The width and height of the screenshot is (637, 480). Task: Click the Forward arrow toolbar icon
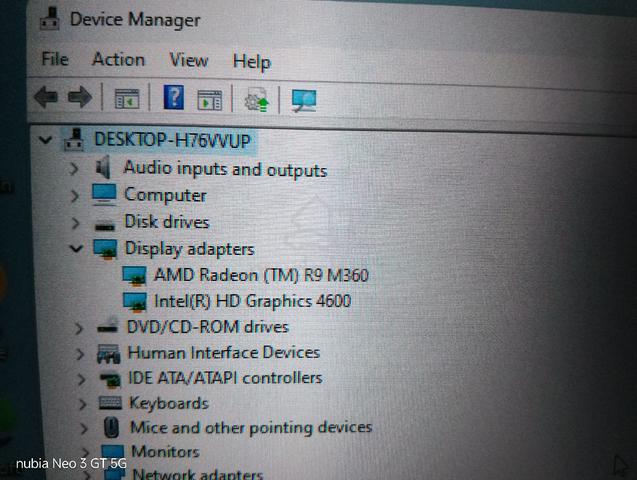point(80,97)
